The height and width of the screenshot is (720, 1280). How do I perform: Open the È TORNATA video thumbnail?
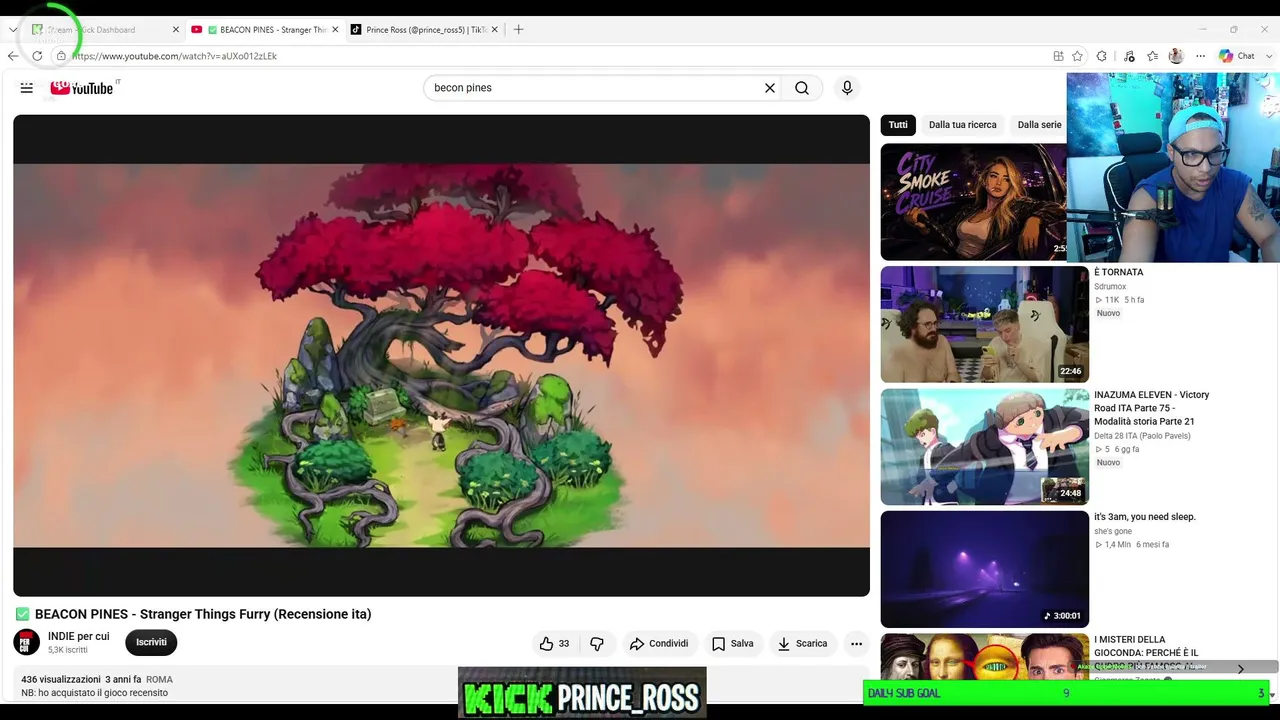point(985,324)
